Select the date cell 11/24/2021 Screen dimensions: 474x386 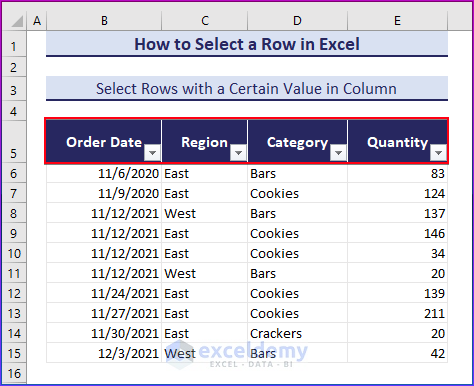click(104, 293)
